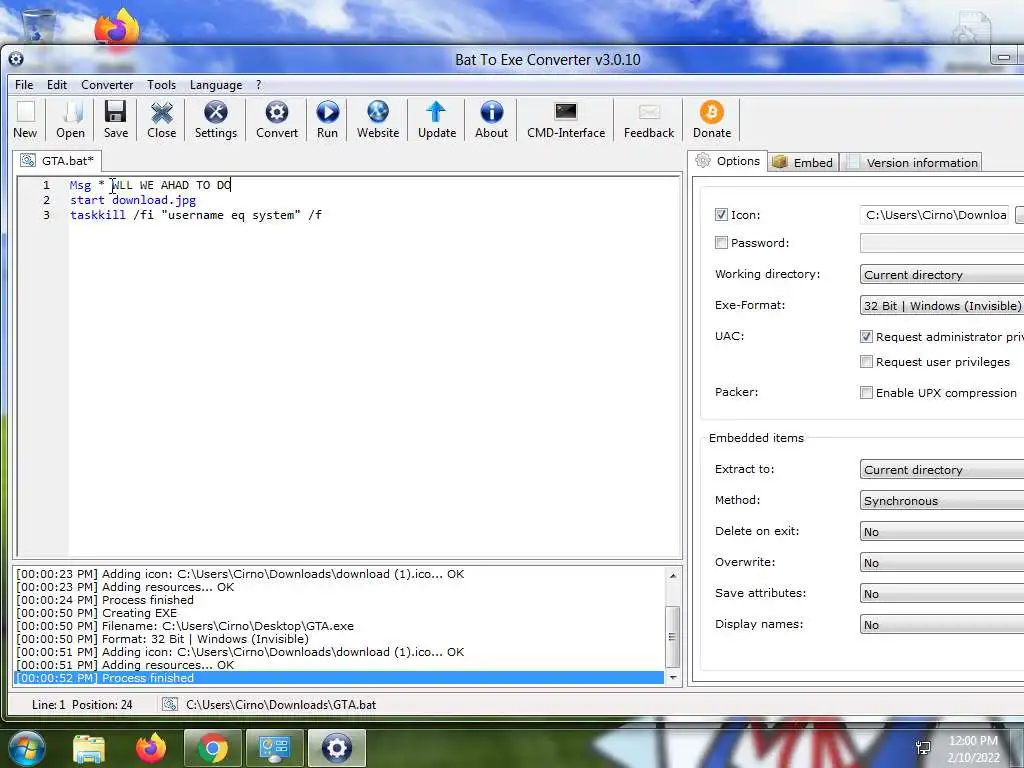Open Settings from the toolbar
Image resolution: width=1024 pixels, height=768 pixels.
(216, 120)
